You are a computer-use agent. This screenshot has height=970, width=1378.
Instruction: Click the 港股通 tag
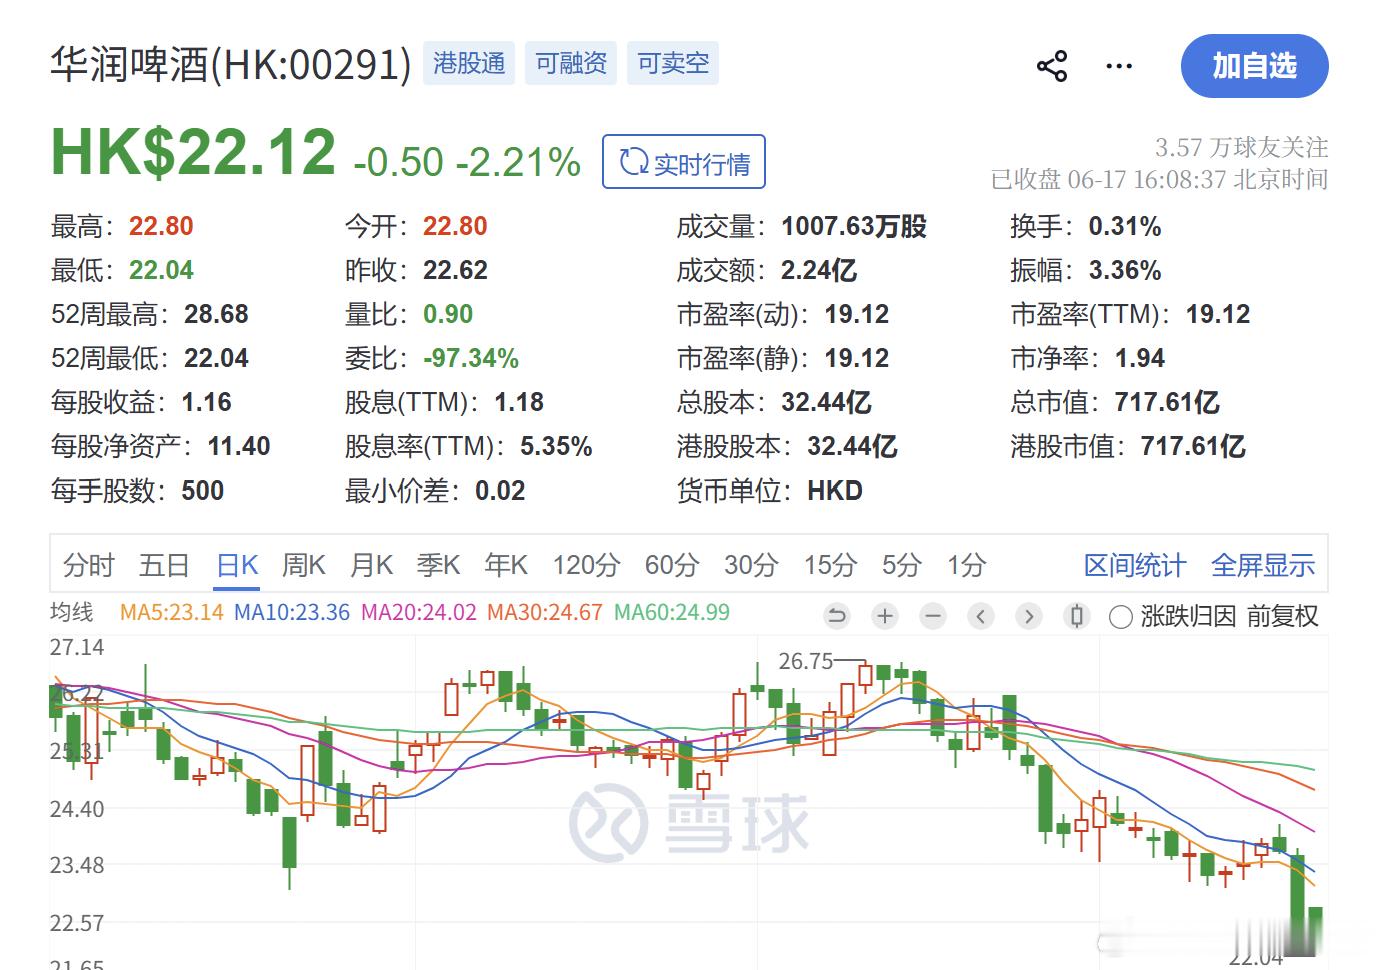click(469, 63)
